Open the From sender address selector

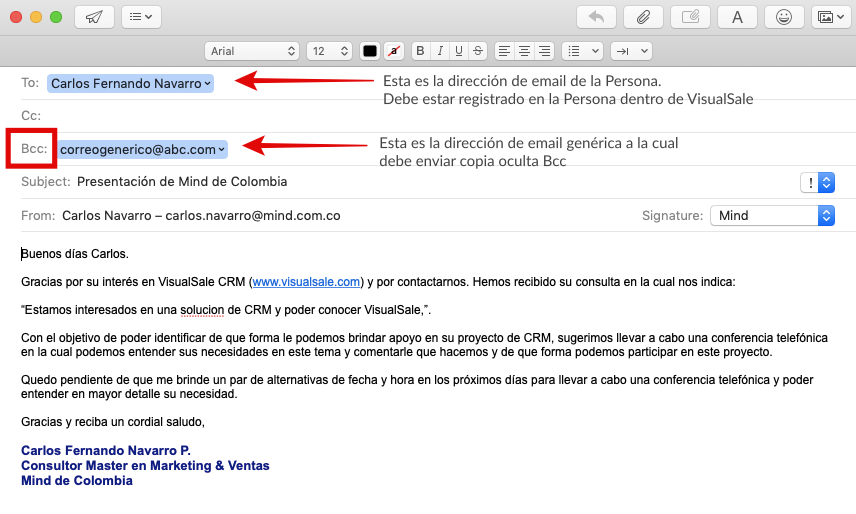pos(201,216)
